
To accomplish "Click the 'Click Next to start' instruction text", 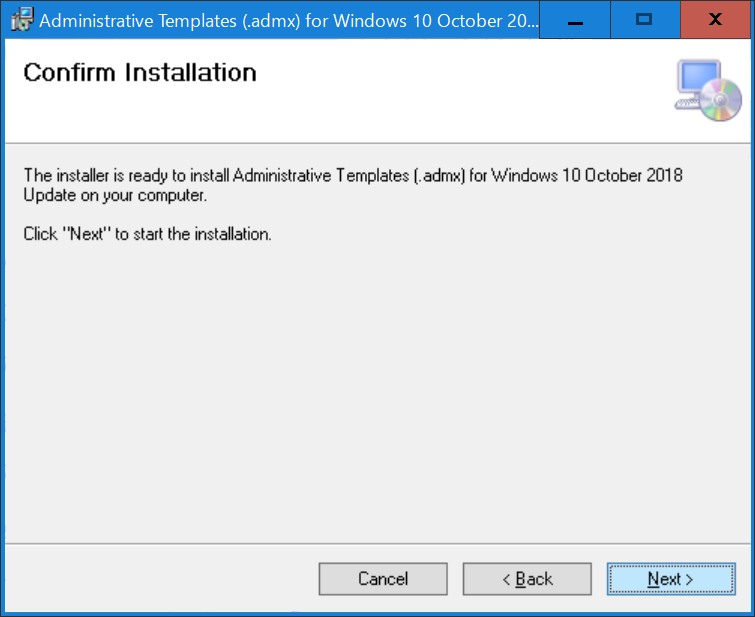I will [x=147, y=234].
